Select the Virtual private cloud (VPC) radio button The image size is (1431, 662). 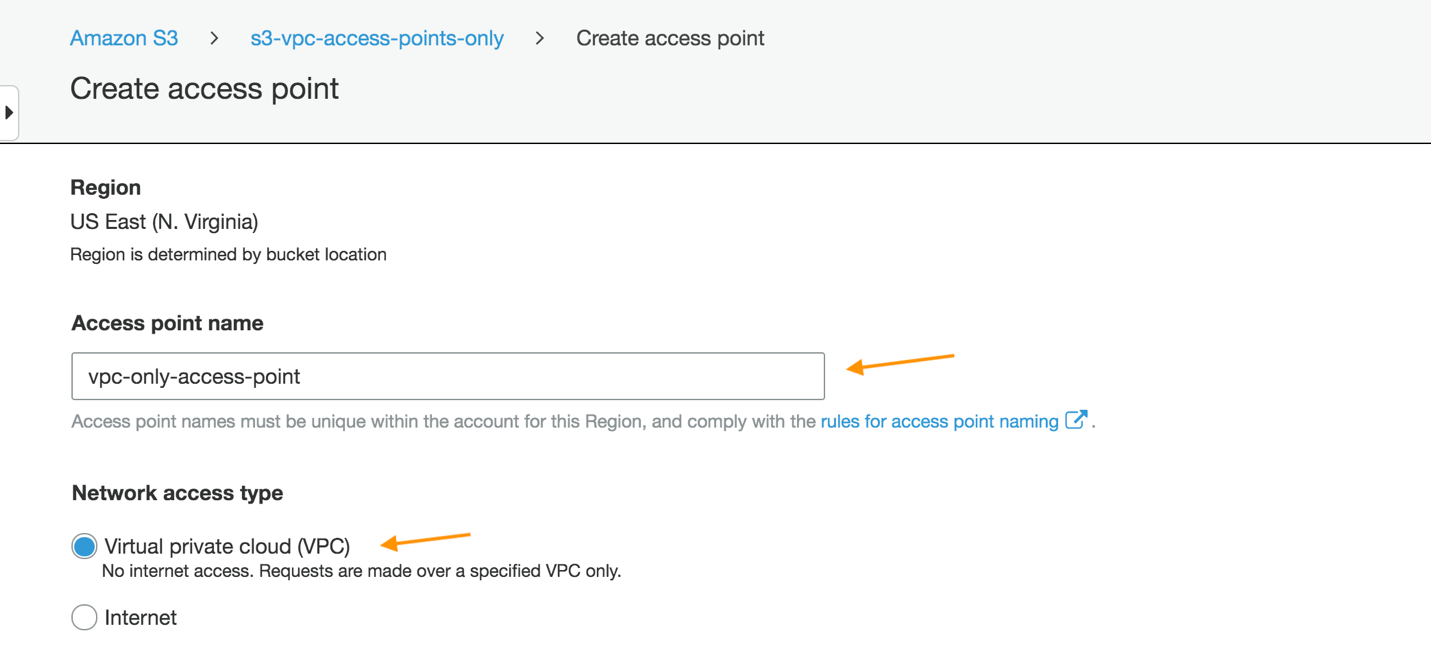pyautogui.click(x=84, y=545)
